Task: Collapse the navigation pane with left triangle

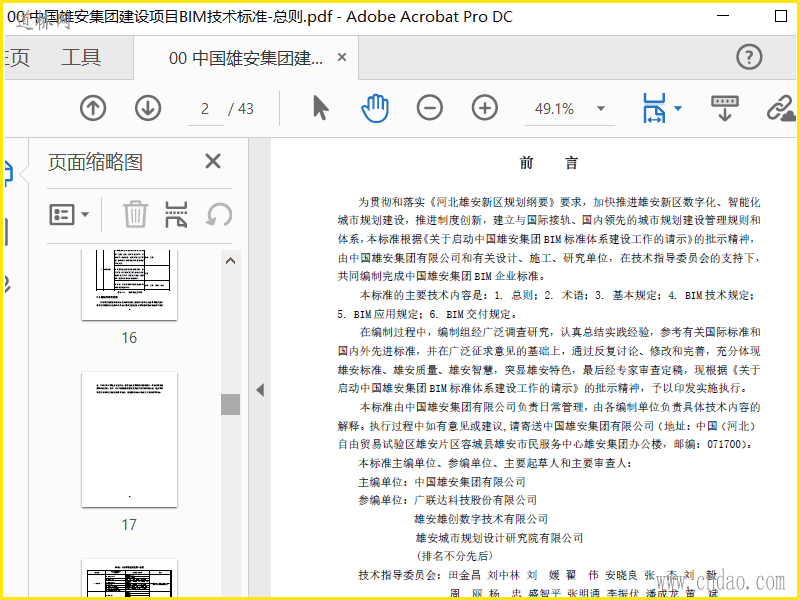Action: click(260, 390)
